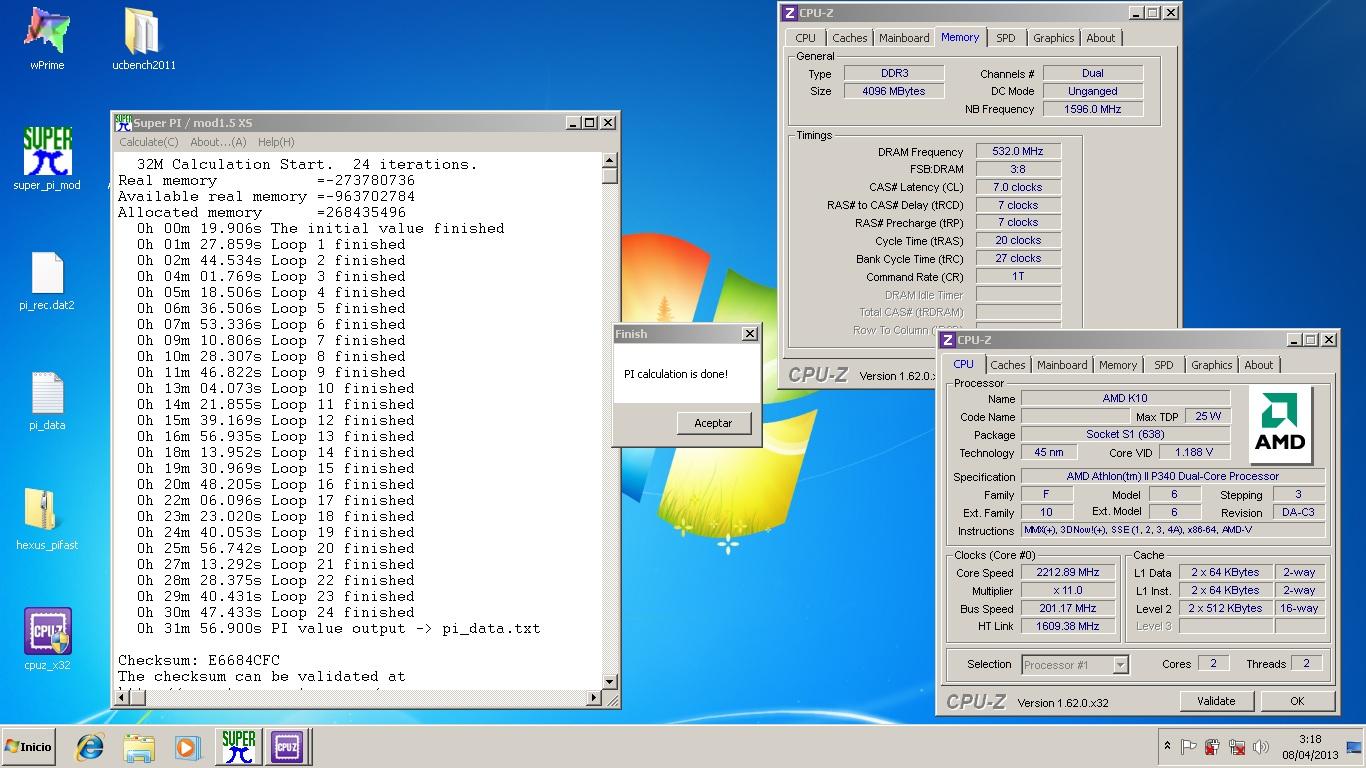The width and height of the screenshot is (1366, 768).
Task: Click the Memory CPU-Z window title icon
Action: [x=790, y=13]
